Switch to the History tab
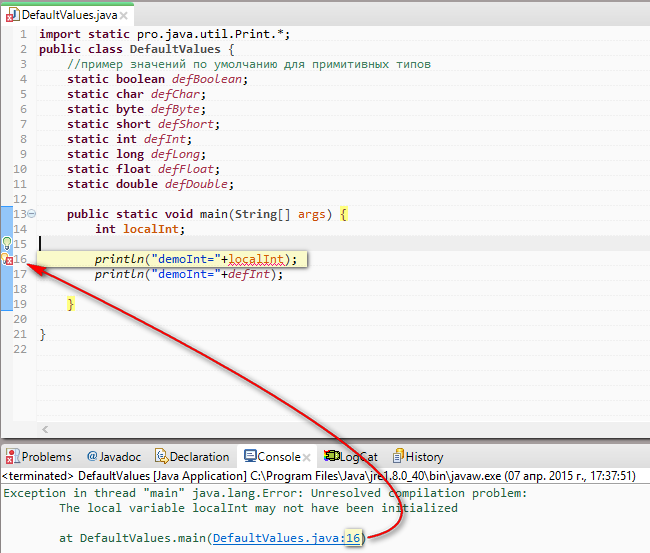Image resolution: width=650 pixels, height=553 pixels. coord(424,457)
